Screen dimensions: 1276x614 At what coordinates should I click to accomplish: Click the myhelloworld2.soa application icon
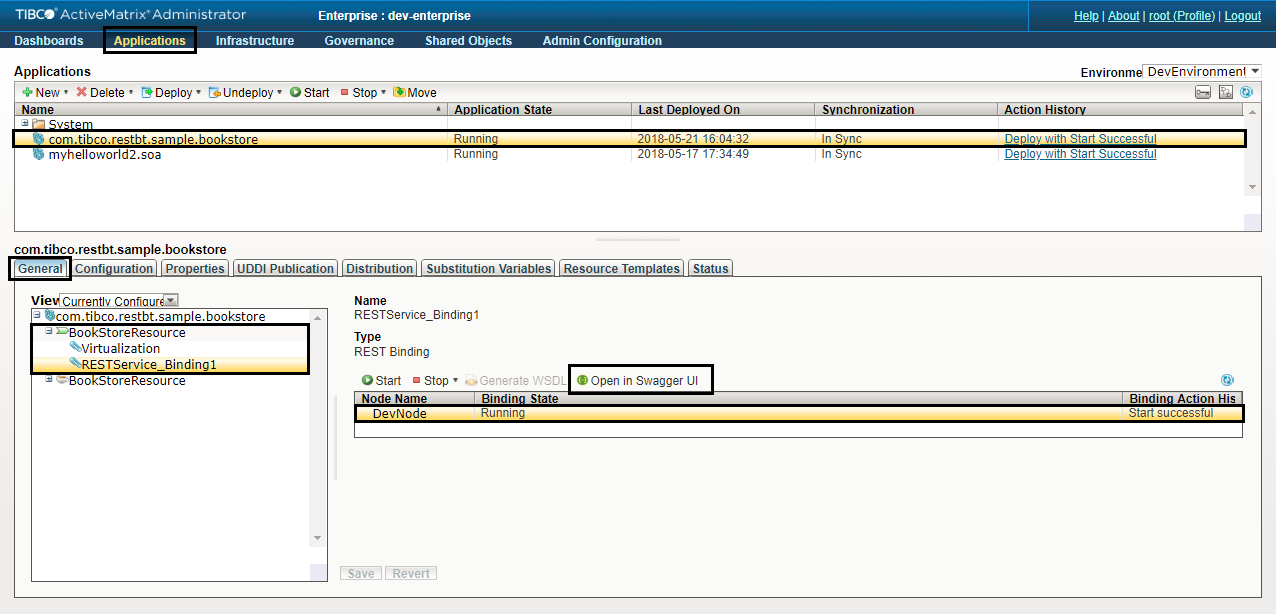(39, 154)
